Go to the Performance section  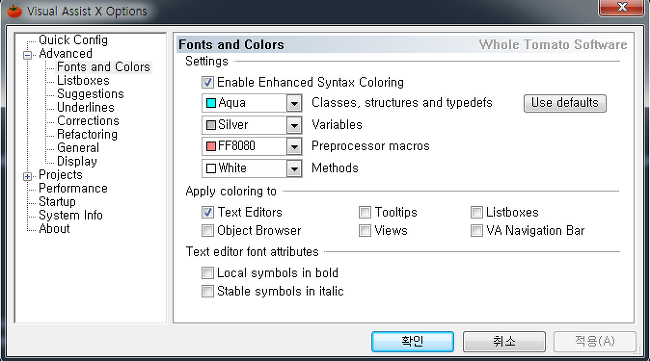pyautogui.click(x=73, y=188)
